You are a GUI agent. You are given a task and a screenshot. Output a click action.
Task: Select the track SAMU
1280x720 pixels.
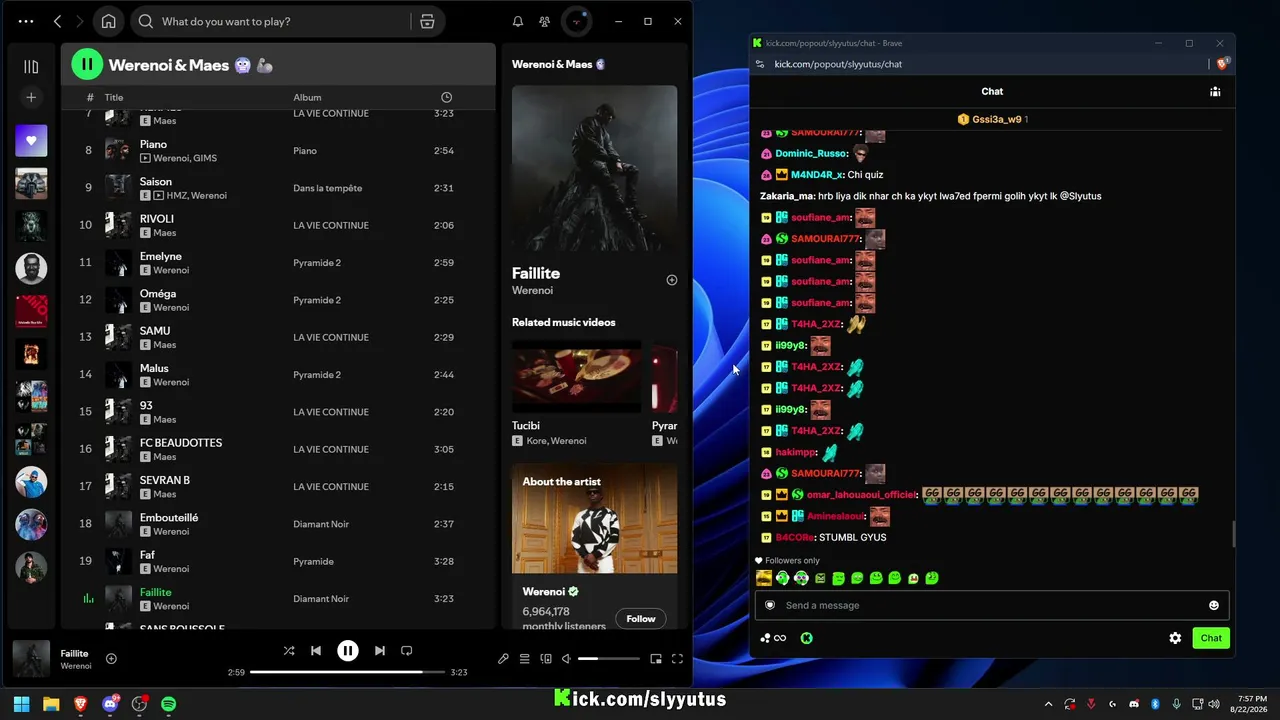278,338
